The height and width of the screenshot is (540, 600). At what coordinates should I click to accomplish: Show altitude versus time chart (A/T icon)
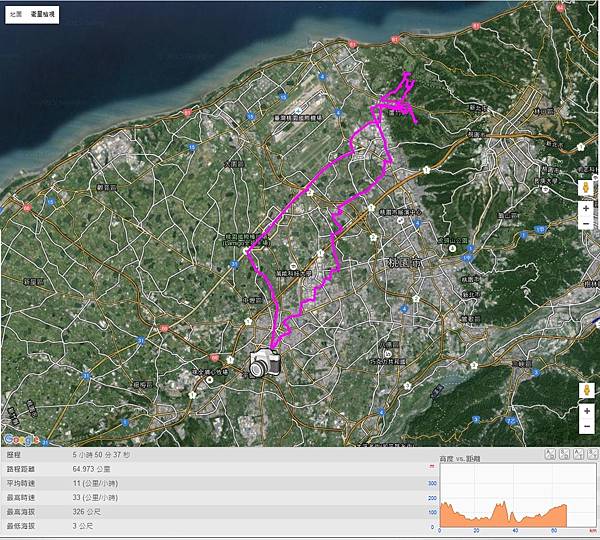pyautogui.click(x=579, y=454)
